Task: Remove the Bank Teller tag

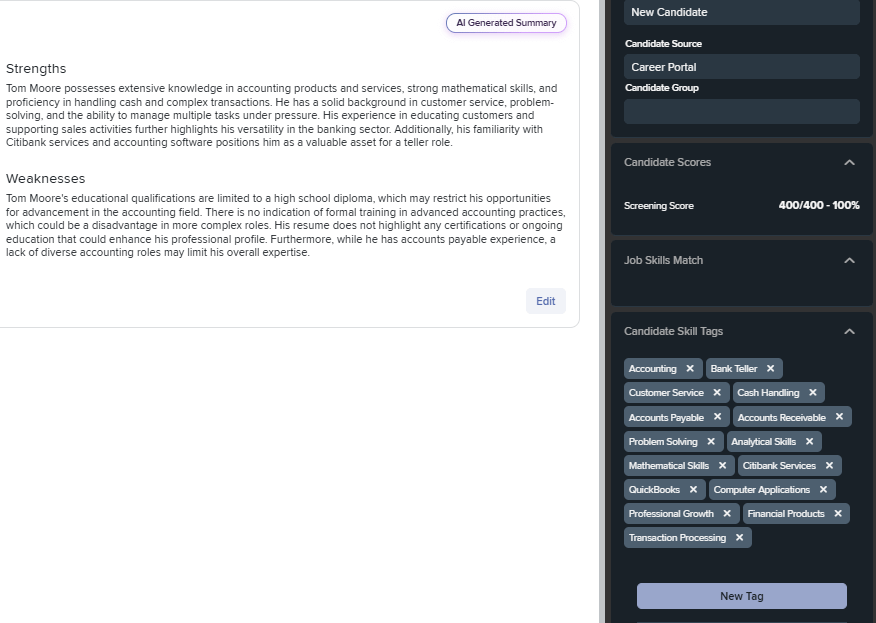Action: pyautogui.click(x=770, y=369)
